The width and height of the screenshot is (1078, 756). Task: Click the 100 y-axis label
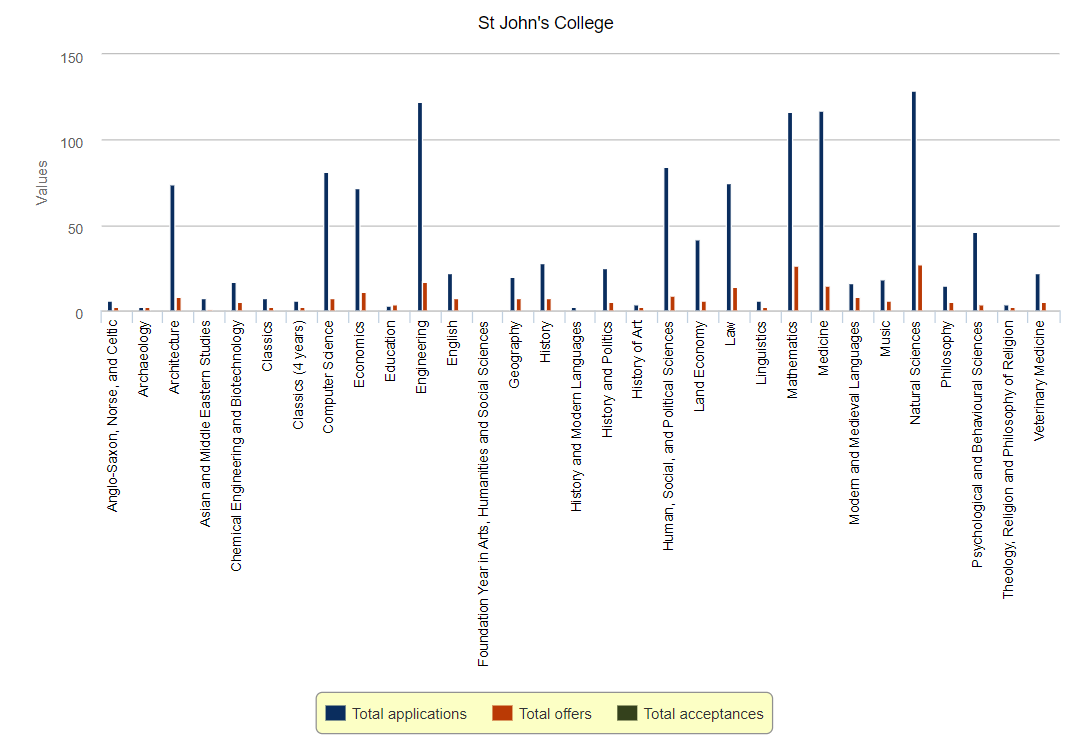72,143
